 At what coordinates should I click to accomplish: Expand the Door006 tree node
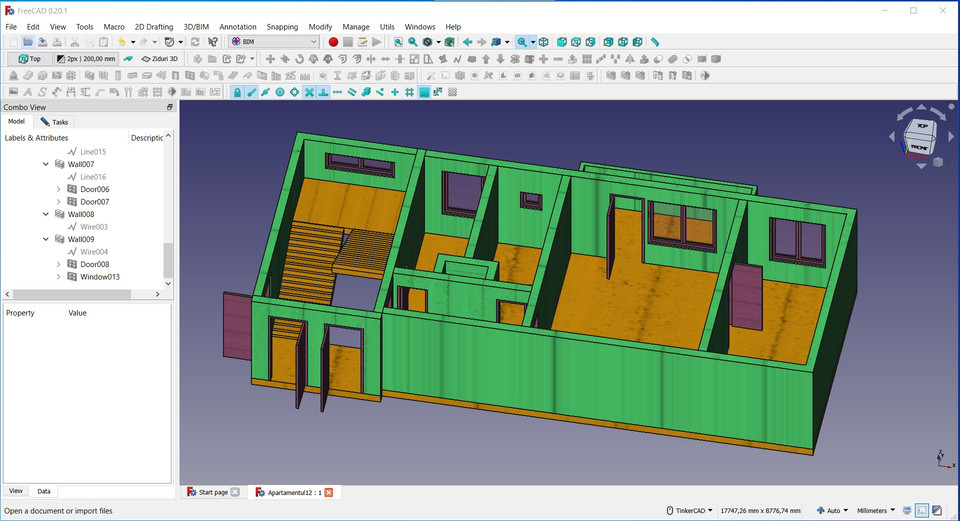[x=59, y=189]
